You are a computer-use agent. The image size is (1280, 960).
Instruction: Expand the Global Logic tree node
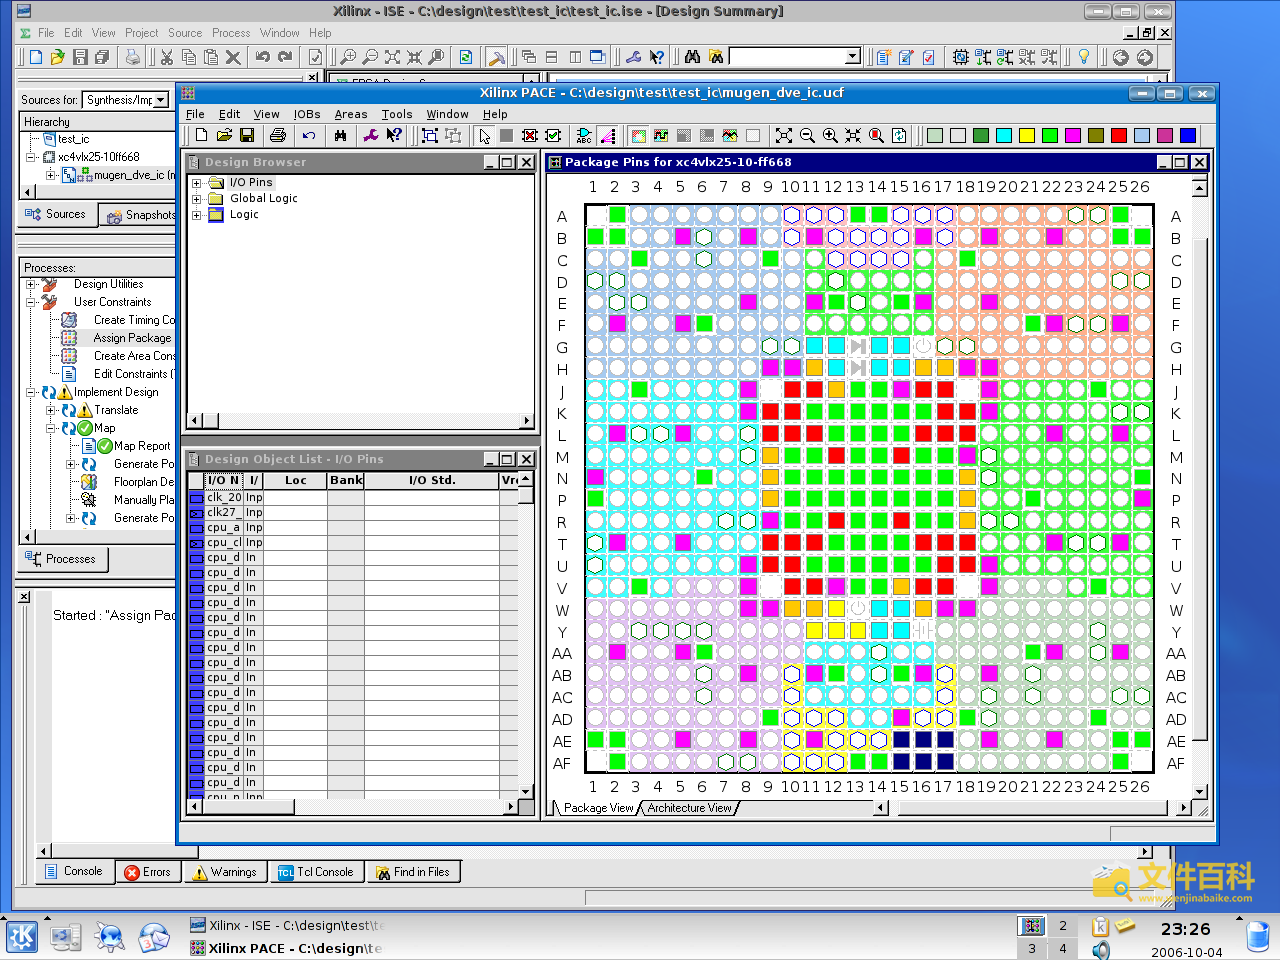click(x=197, y=199)
